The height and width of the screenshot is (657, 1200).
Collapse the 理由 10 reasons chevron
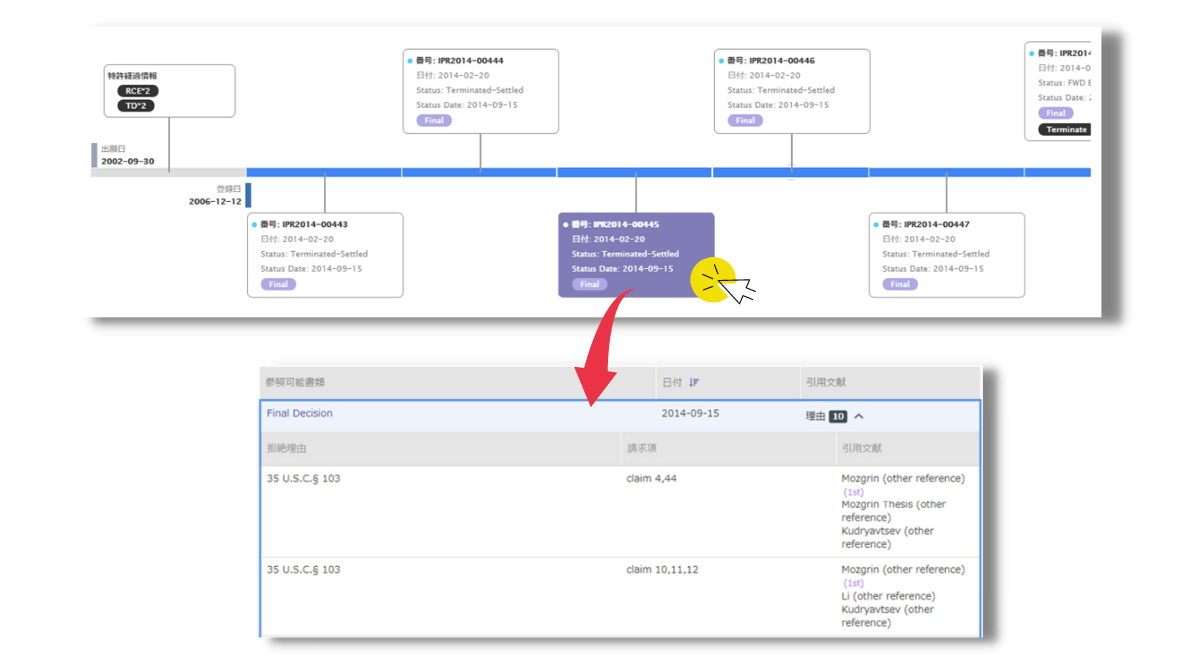tap(858, 416)
